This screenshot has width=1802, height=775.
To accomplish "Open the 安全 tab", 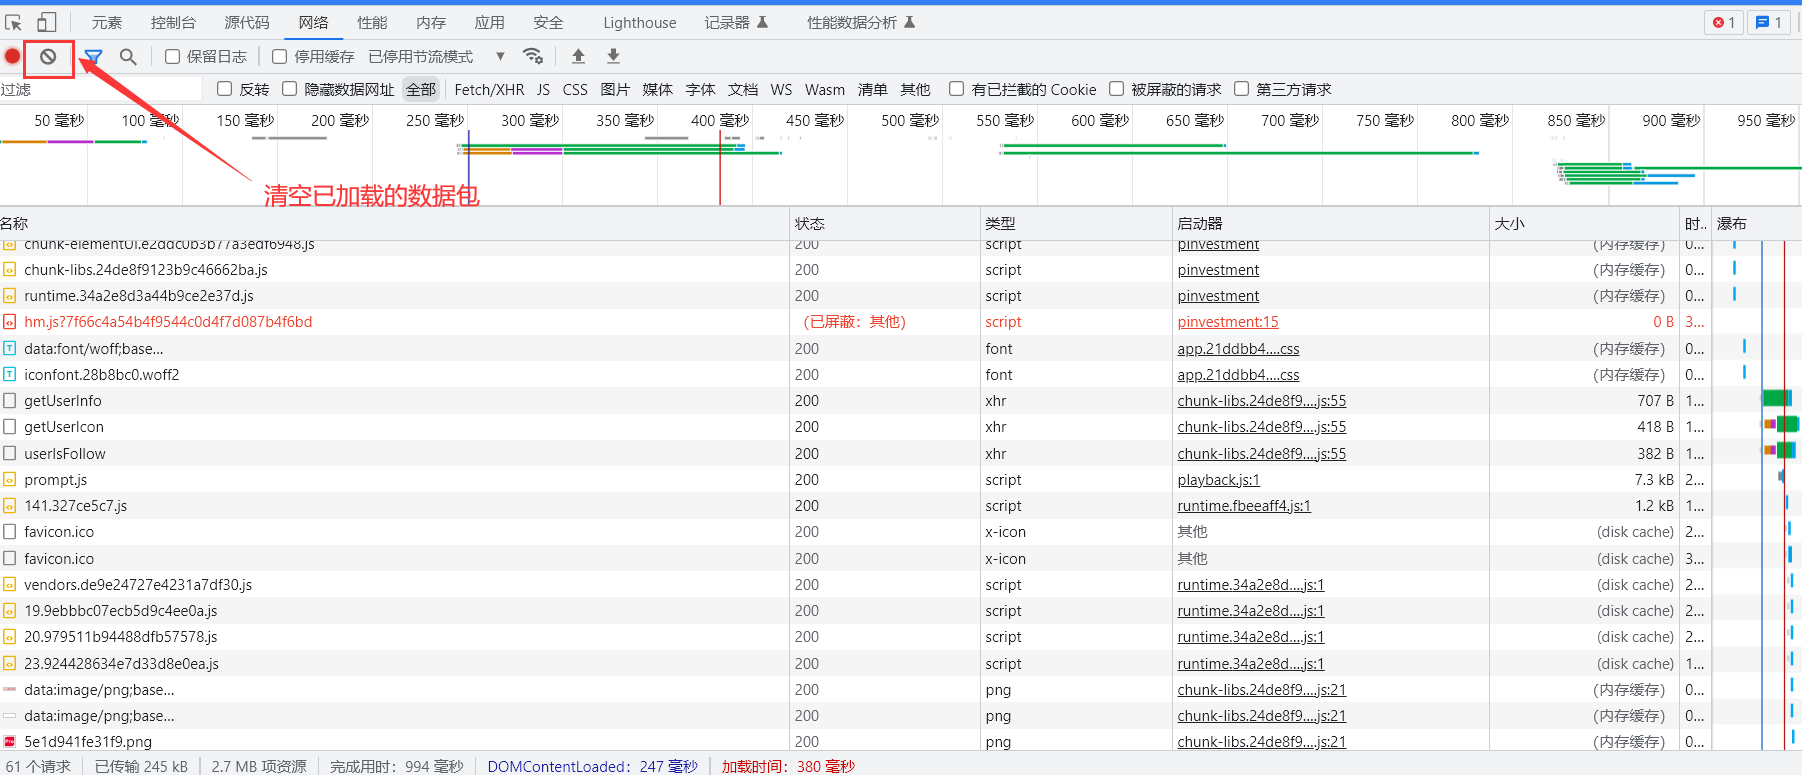I will (548, 22).
